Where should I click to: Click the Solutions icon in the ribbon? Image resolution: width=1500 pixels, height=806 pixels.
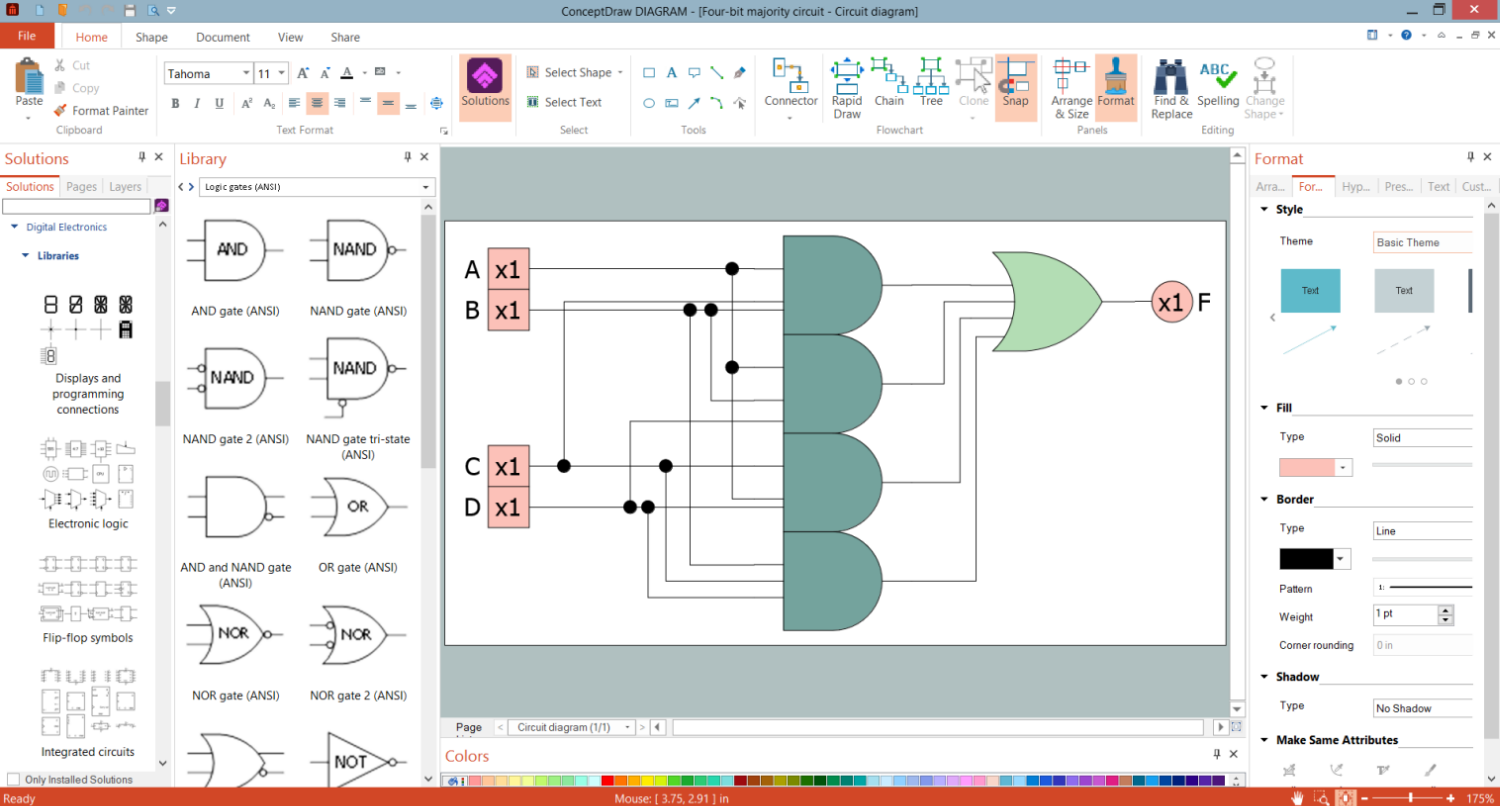pos(485,83)
